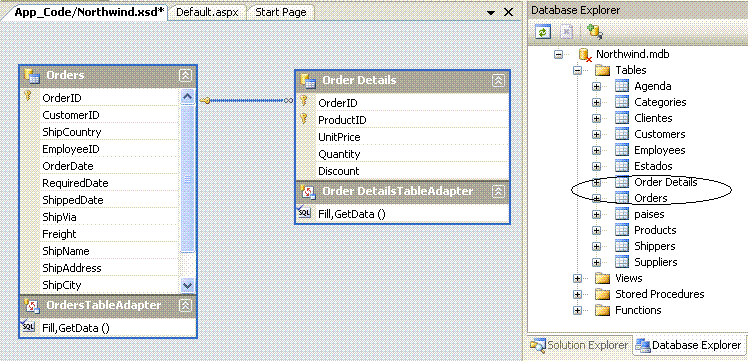Image resolution: width=748 pixels, height=361 pixels.
Task: Collapse the Orders DataTable columns section
Action: [x=185, y=75]
